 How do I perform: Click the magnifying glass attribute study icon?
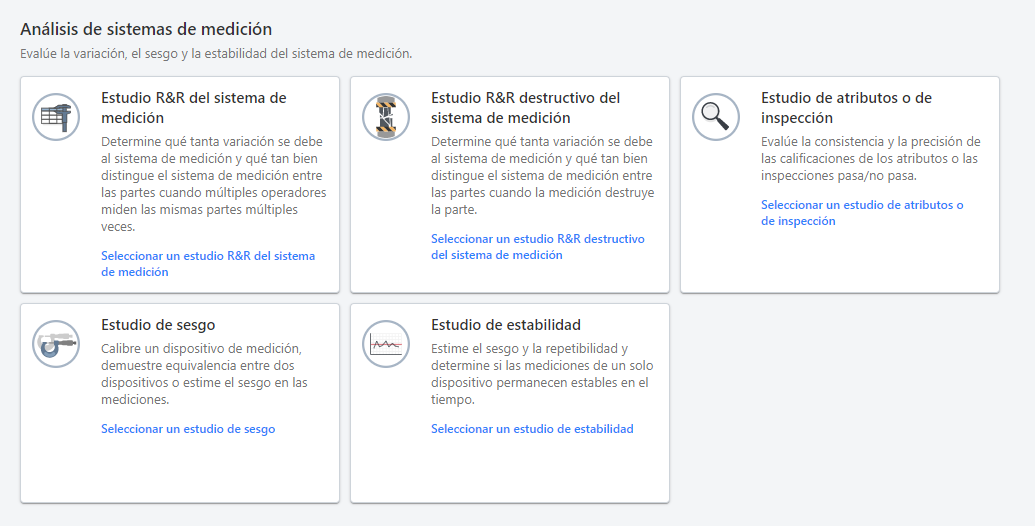click(716, 117)
